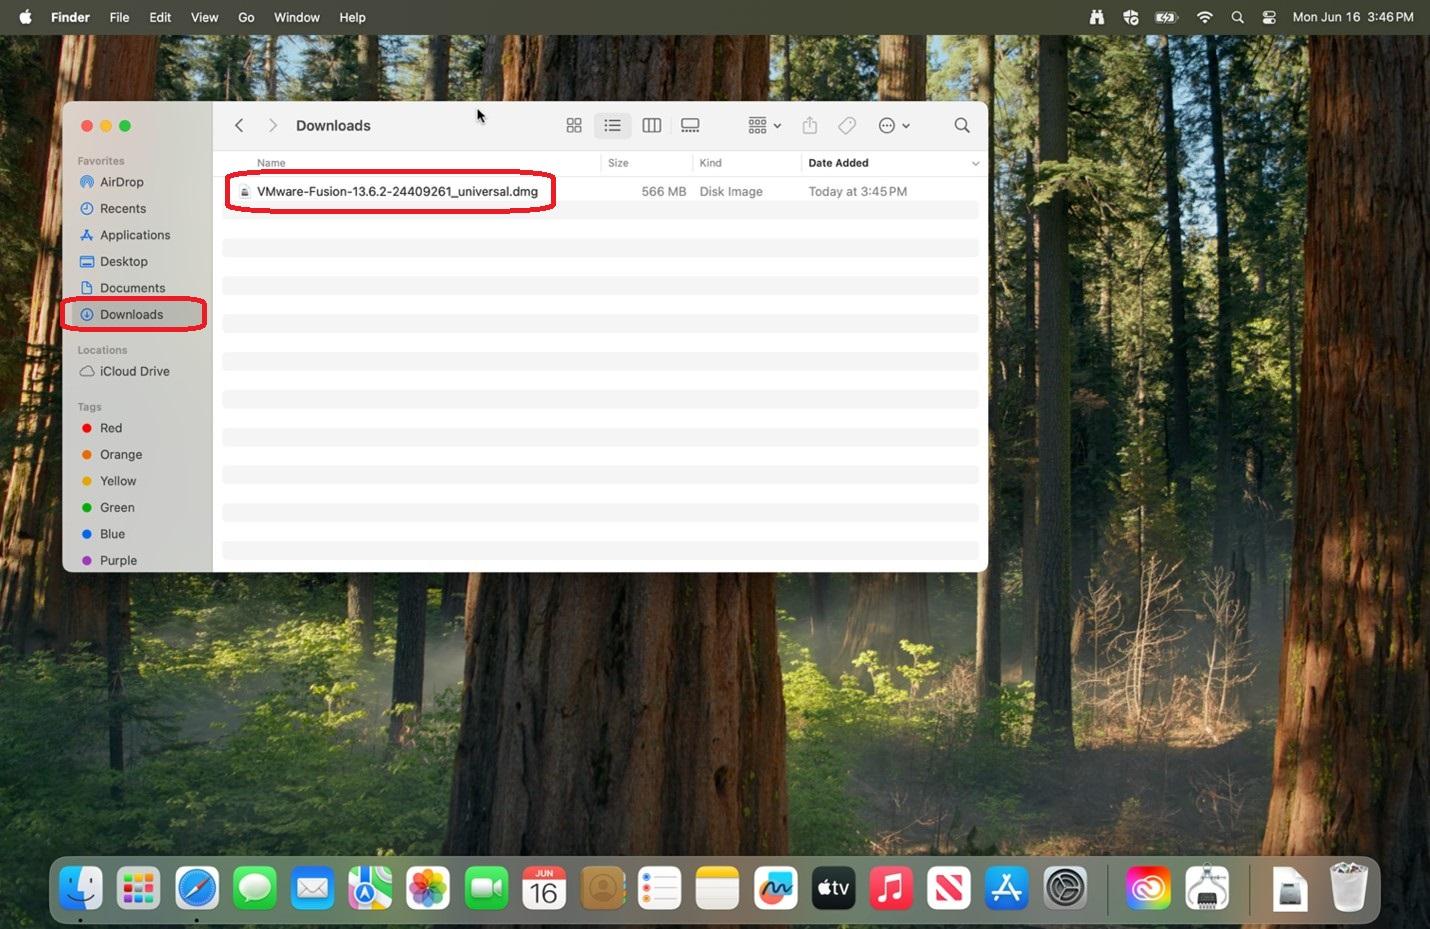This screenshot has height=929, width=1430.
Task: Select Downloads in the sidebar
Action: point(136,314)
